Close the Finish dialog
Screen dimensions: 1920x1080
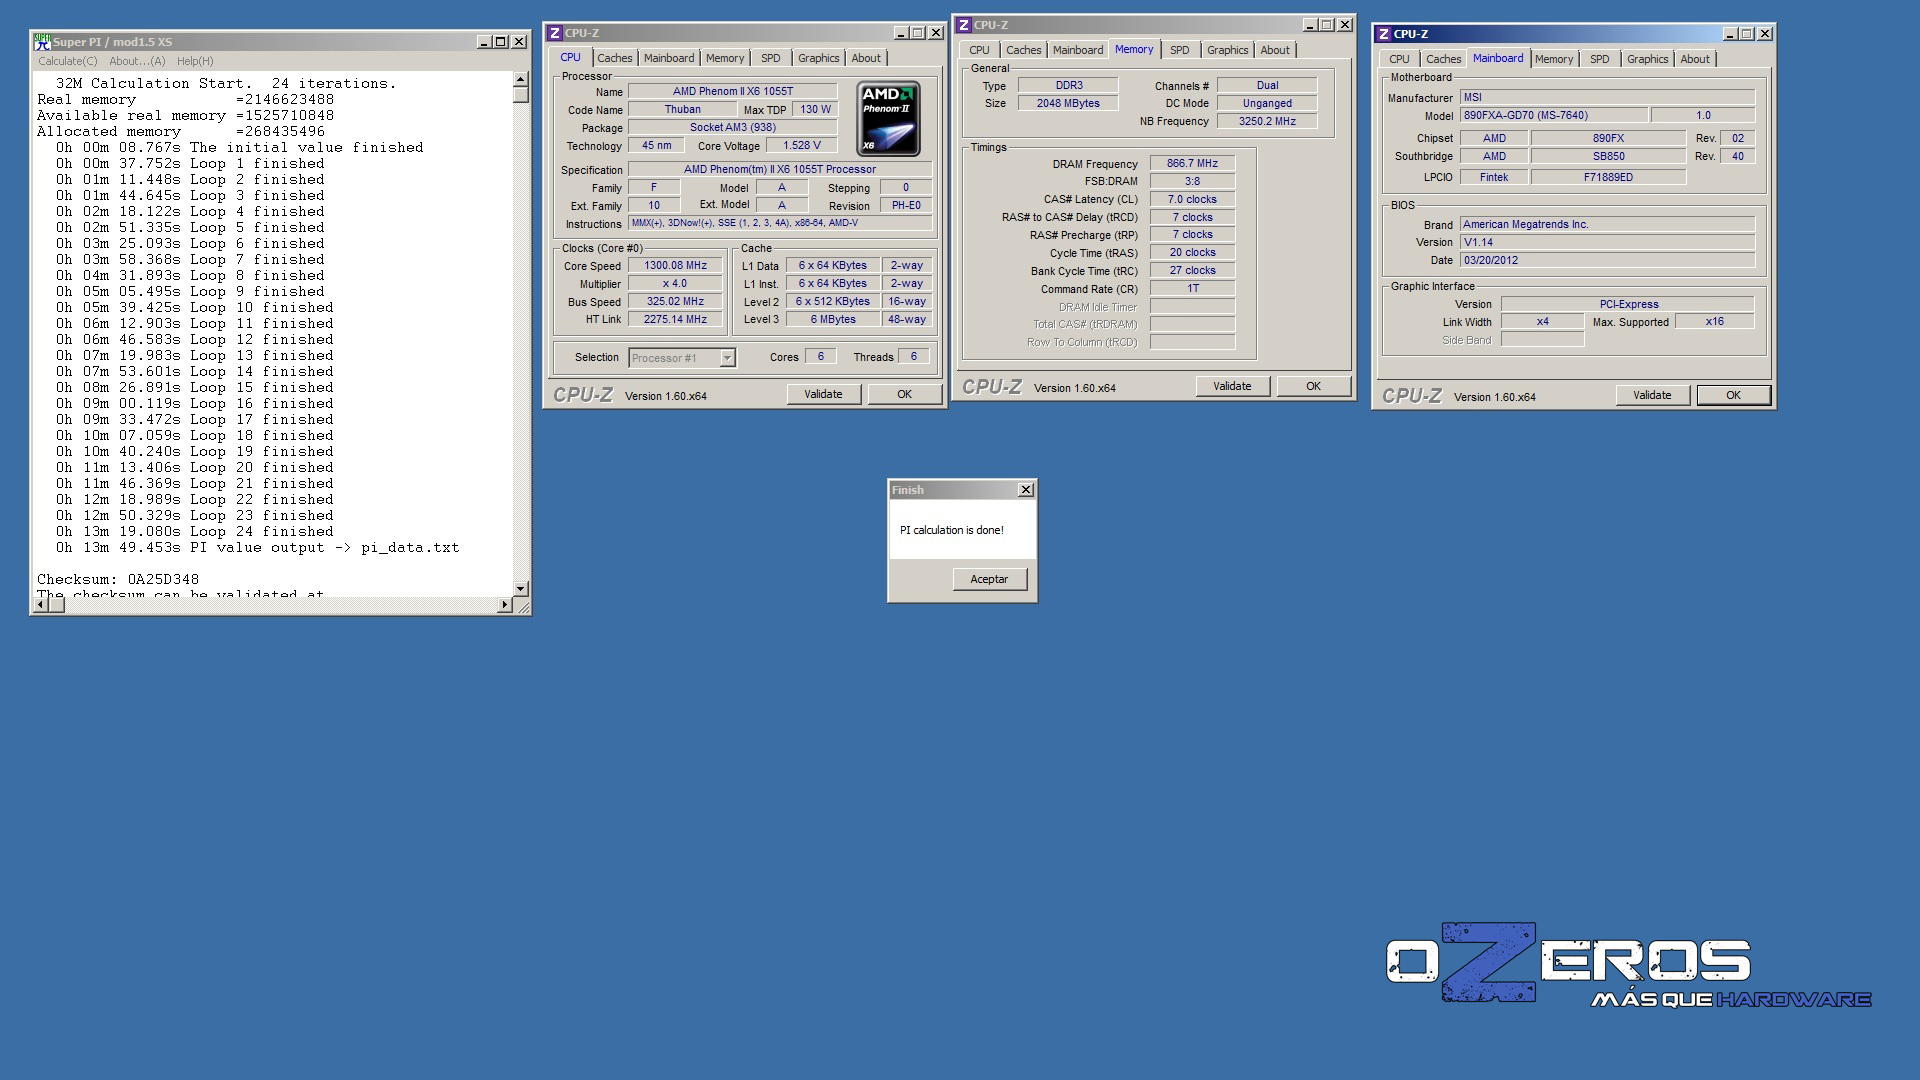click(x=1025, y=490)
